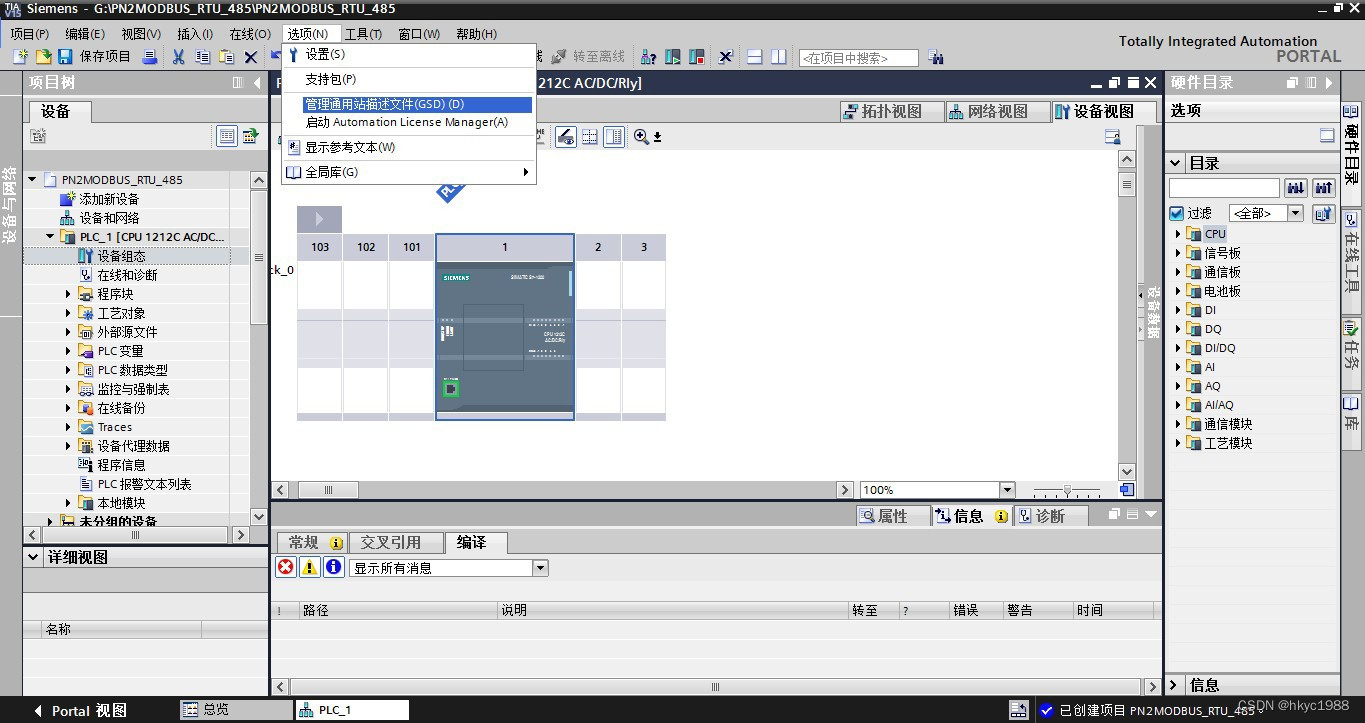Click the project search input field

coord(859,58)
